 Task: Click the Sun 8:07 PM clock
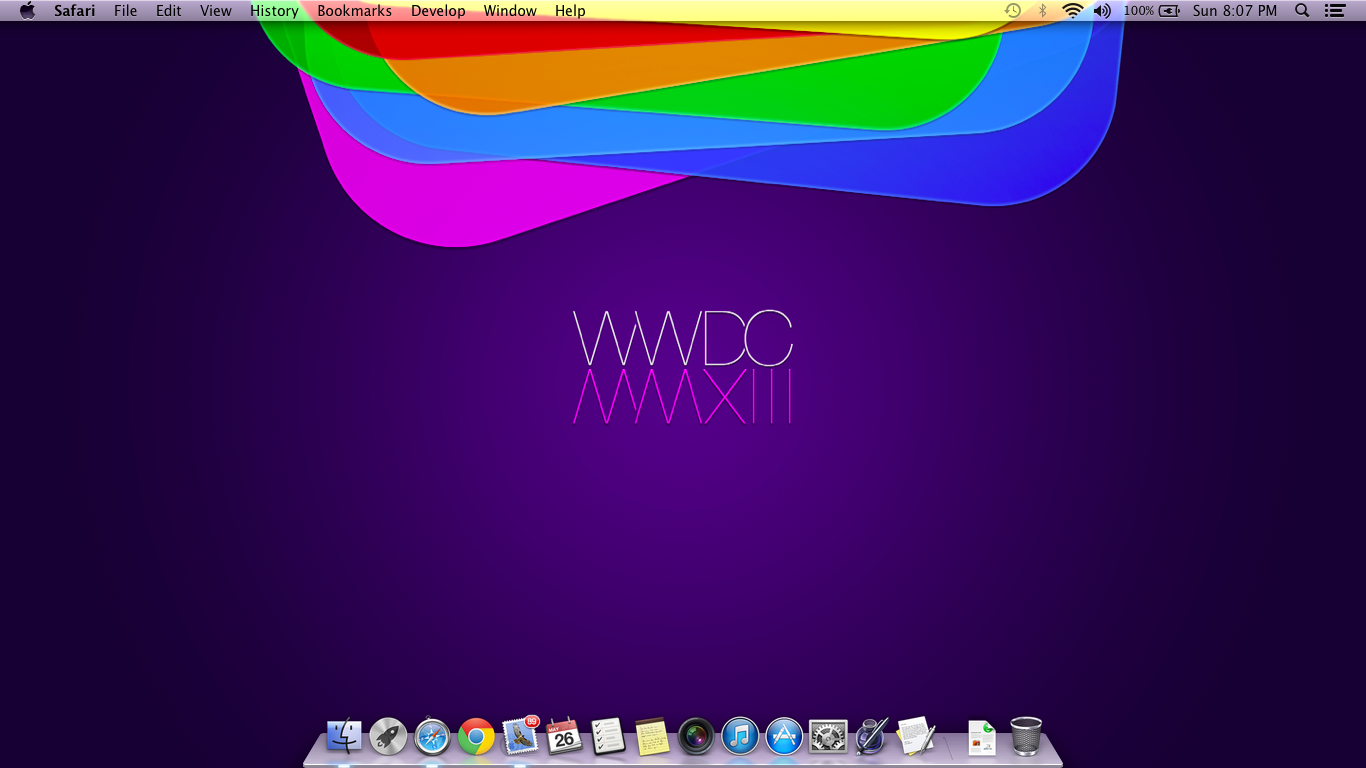(1235, 11)
